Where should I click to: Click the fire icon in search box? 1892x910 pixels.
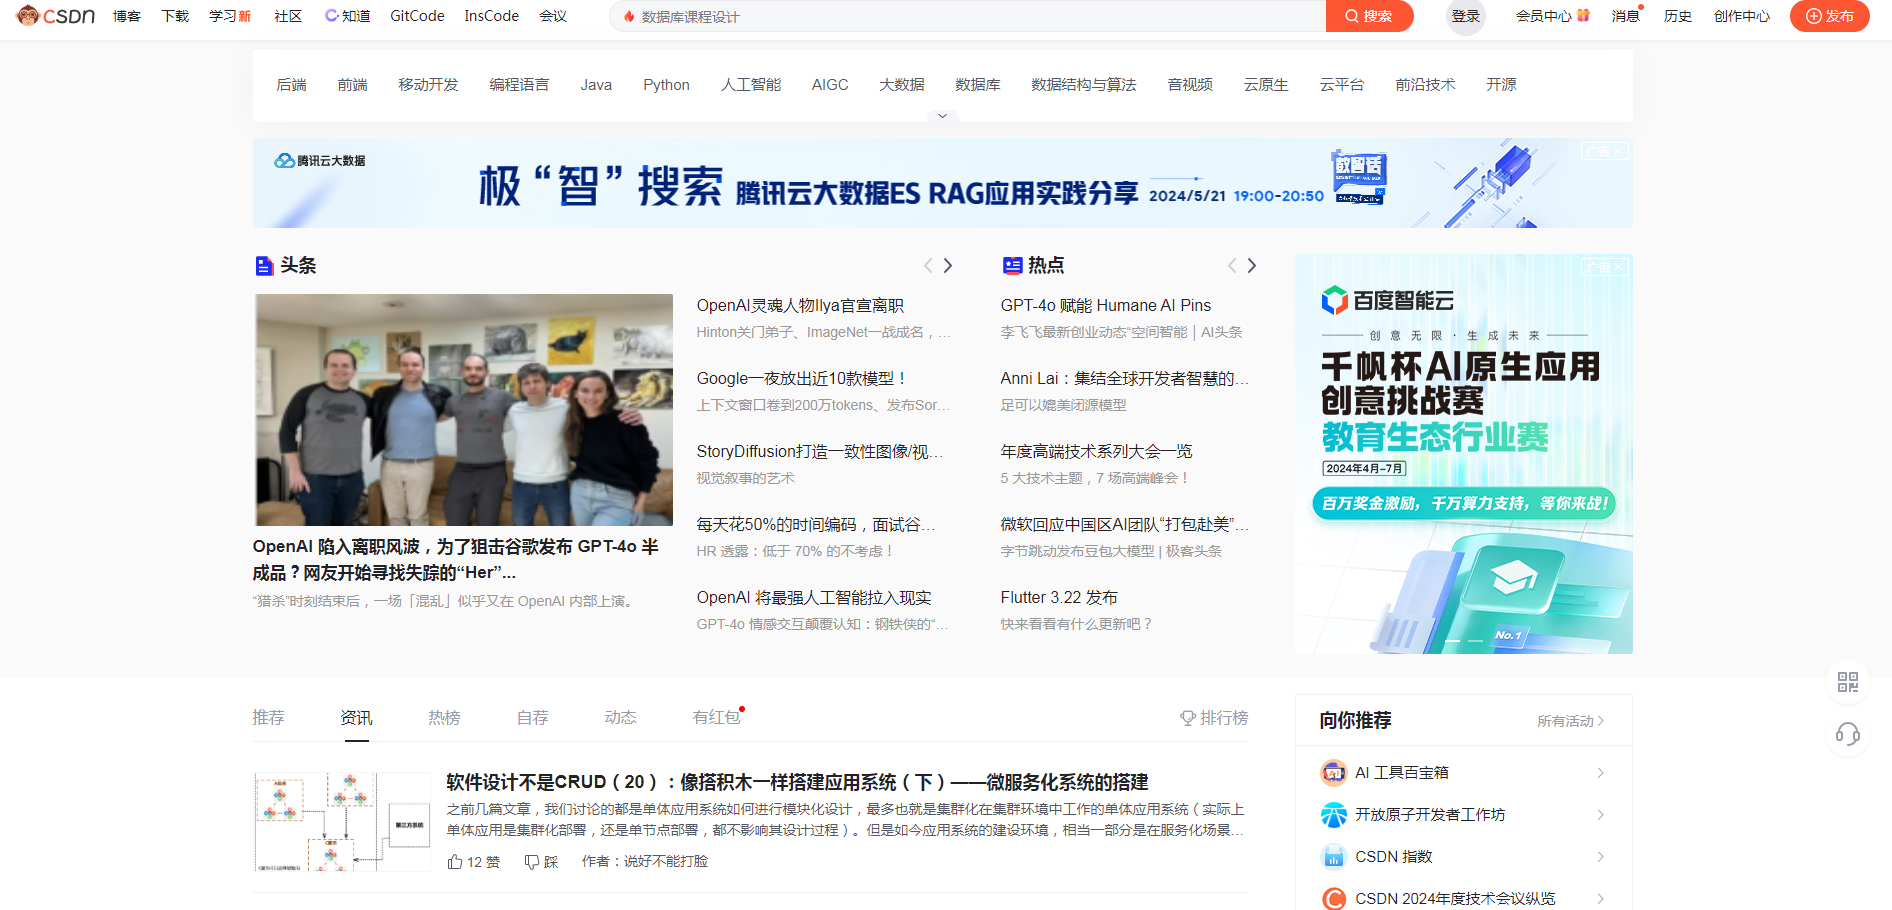629,17
